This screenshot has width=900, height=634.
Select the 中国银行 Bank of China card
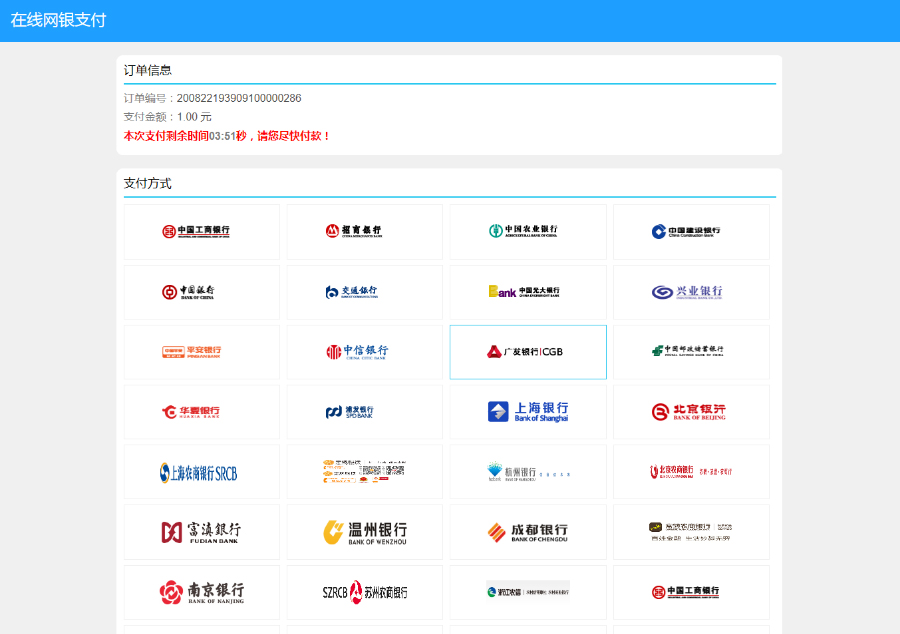(x=201, y=292)
